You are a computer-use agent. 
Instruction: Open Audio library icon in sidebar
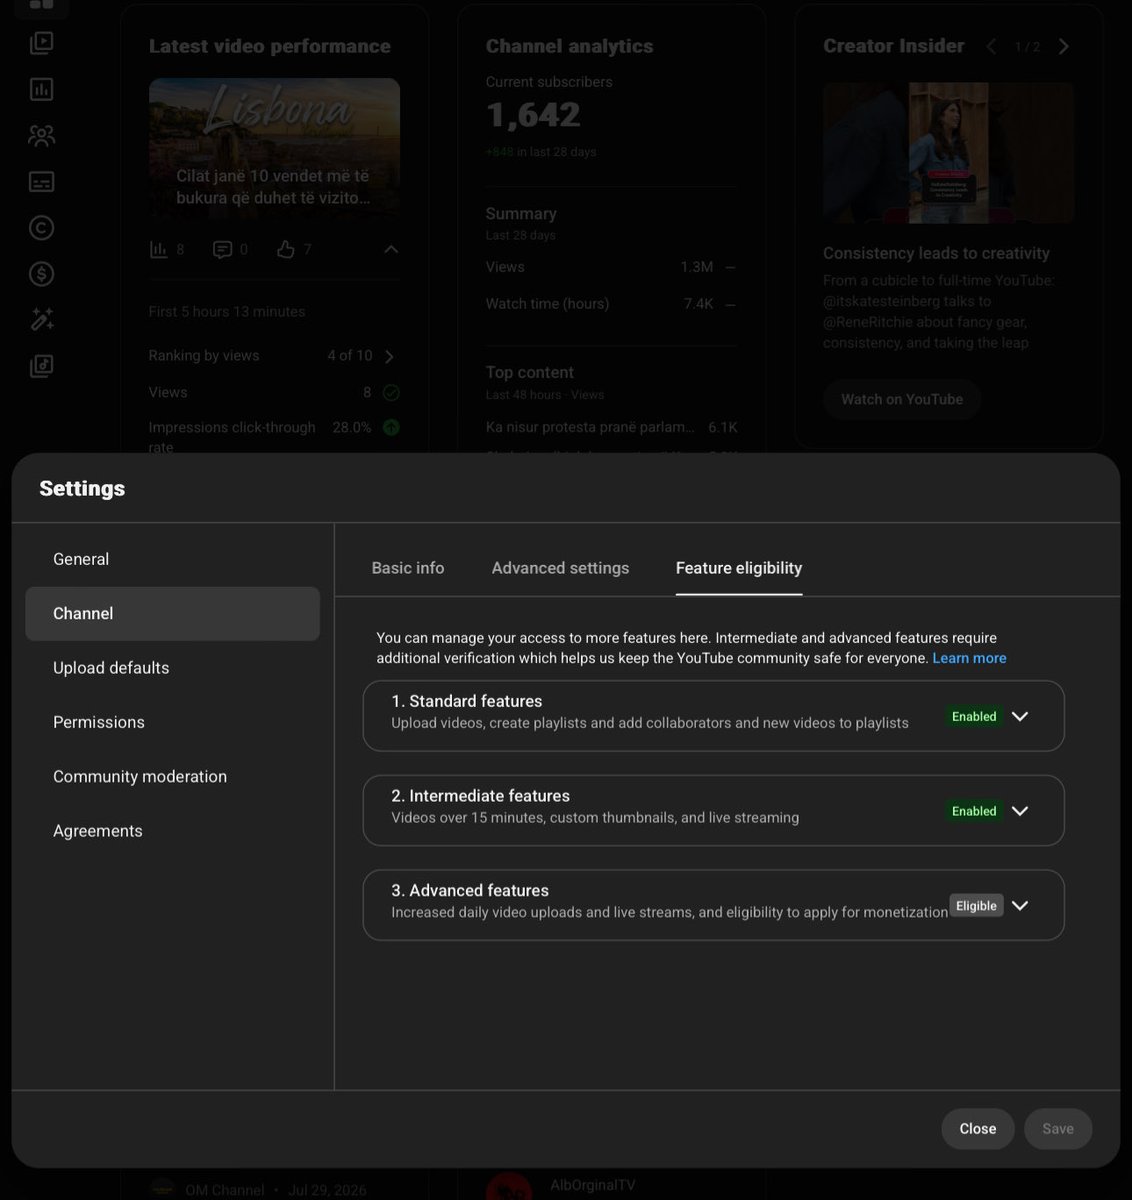41,366
